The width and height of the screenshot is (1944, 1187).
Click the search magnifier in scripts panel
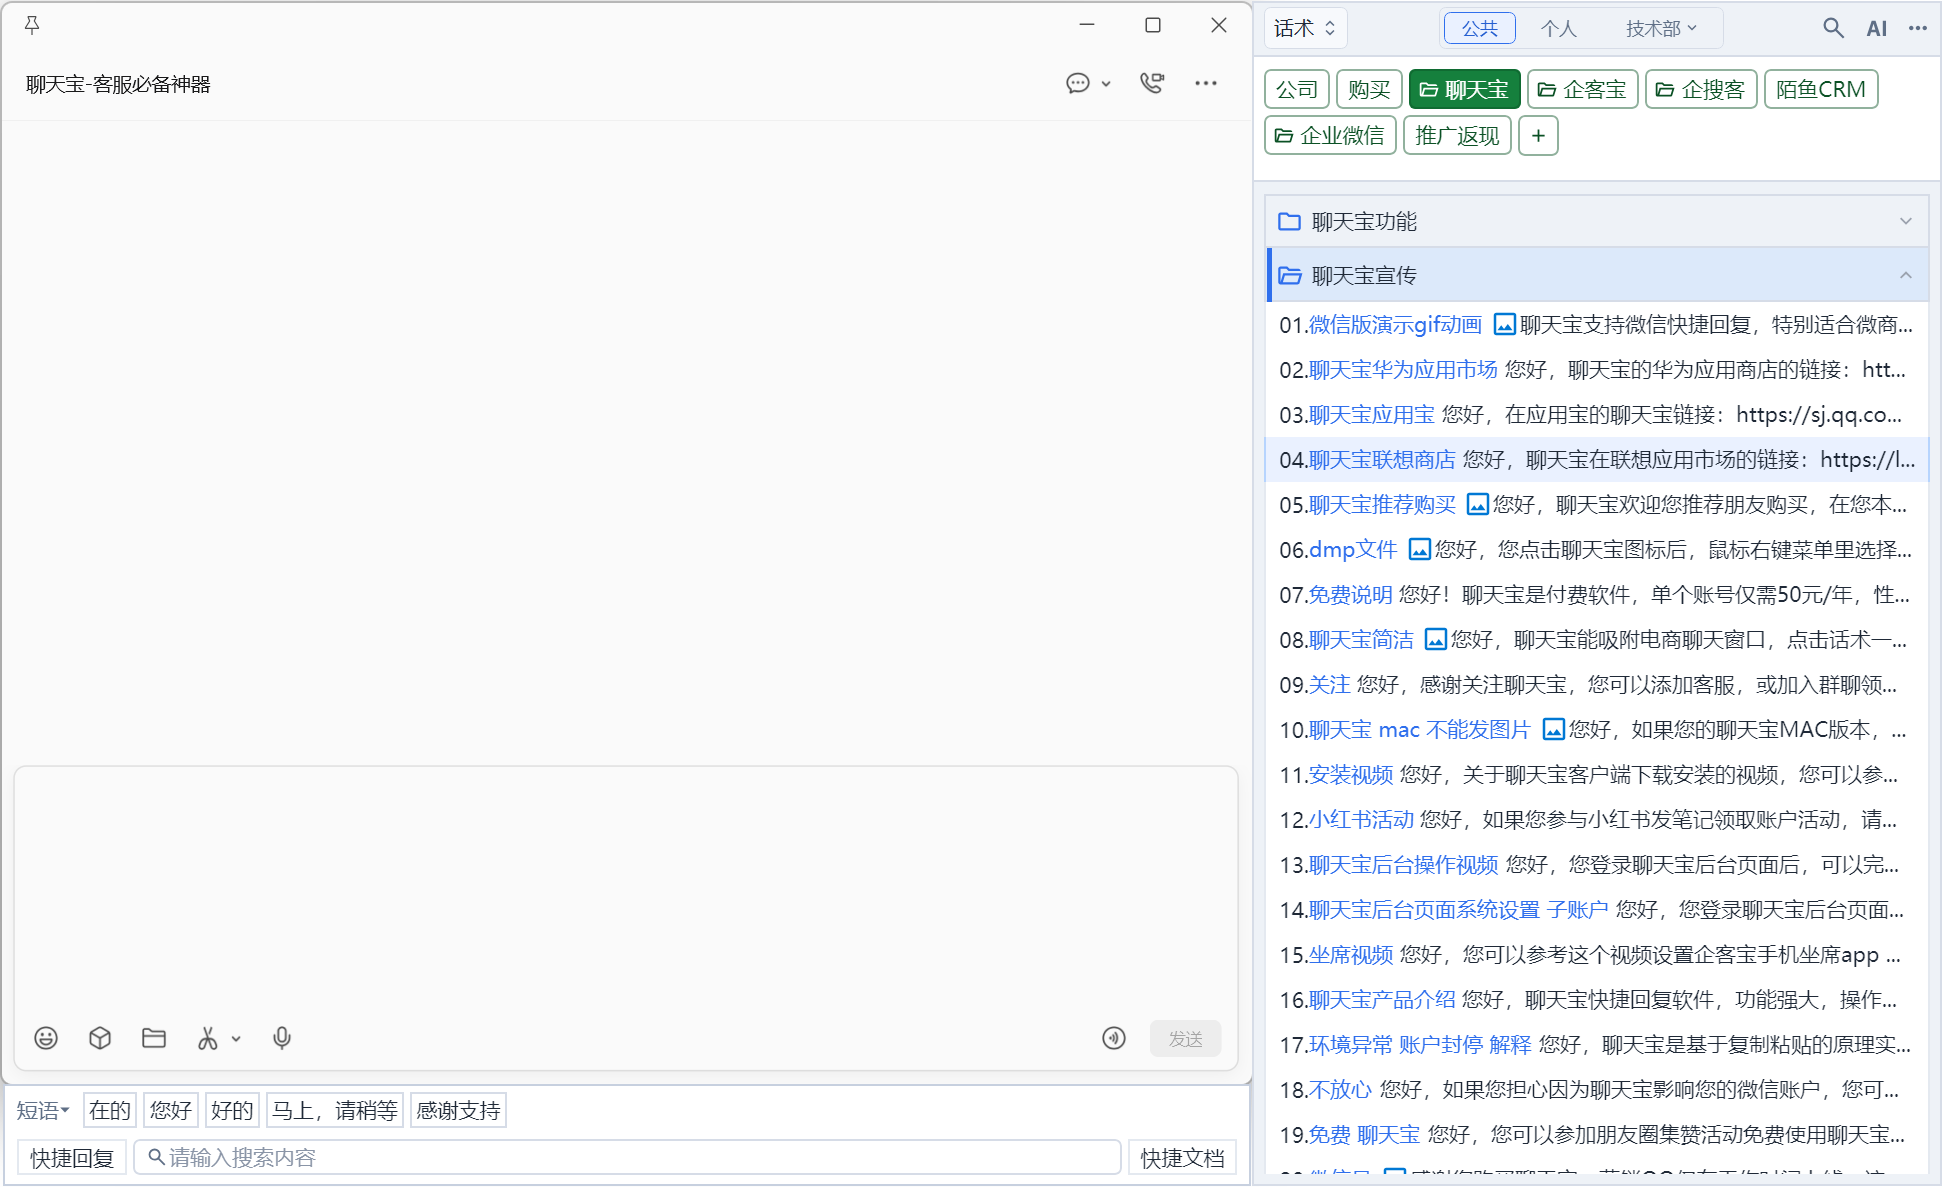(x=1832, y=28)
